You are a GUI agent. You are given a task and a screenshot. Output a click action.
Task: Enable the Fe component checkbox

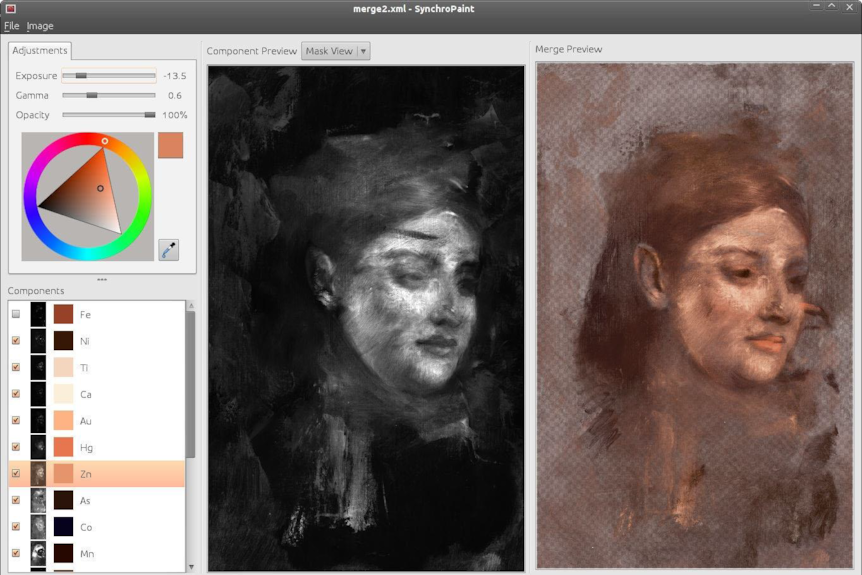coord(16,314)
